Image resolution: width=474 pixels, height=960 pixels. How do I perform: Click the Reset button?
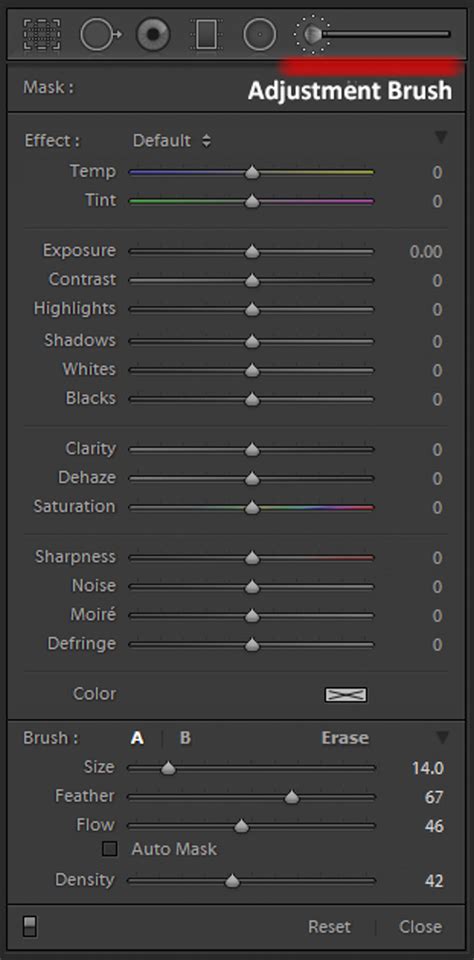329,926
